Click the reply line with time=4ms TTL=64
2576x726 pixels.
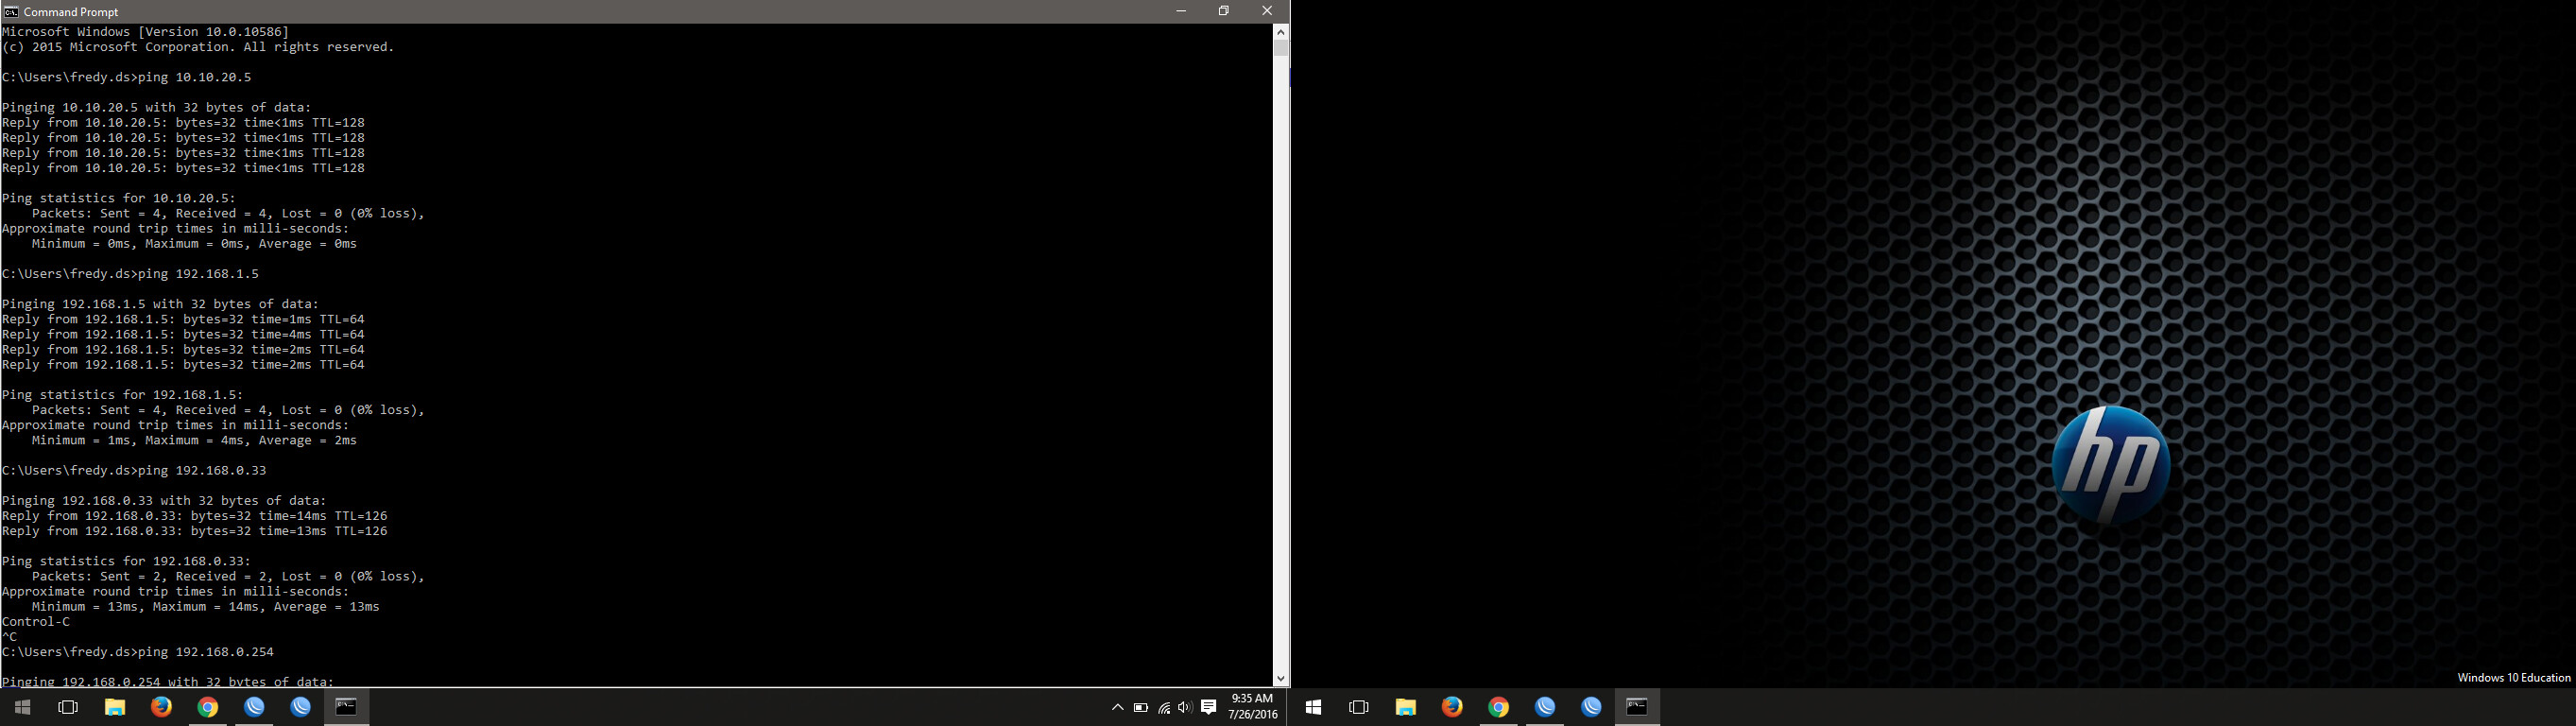point(183,334)
